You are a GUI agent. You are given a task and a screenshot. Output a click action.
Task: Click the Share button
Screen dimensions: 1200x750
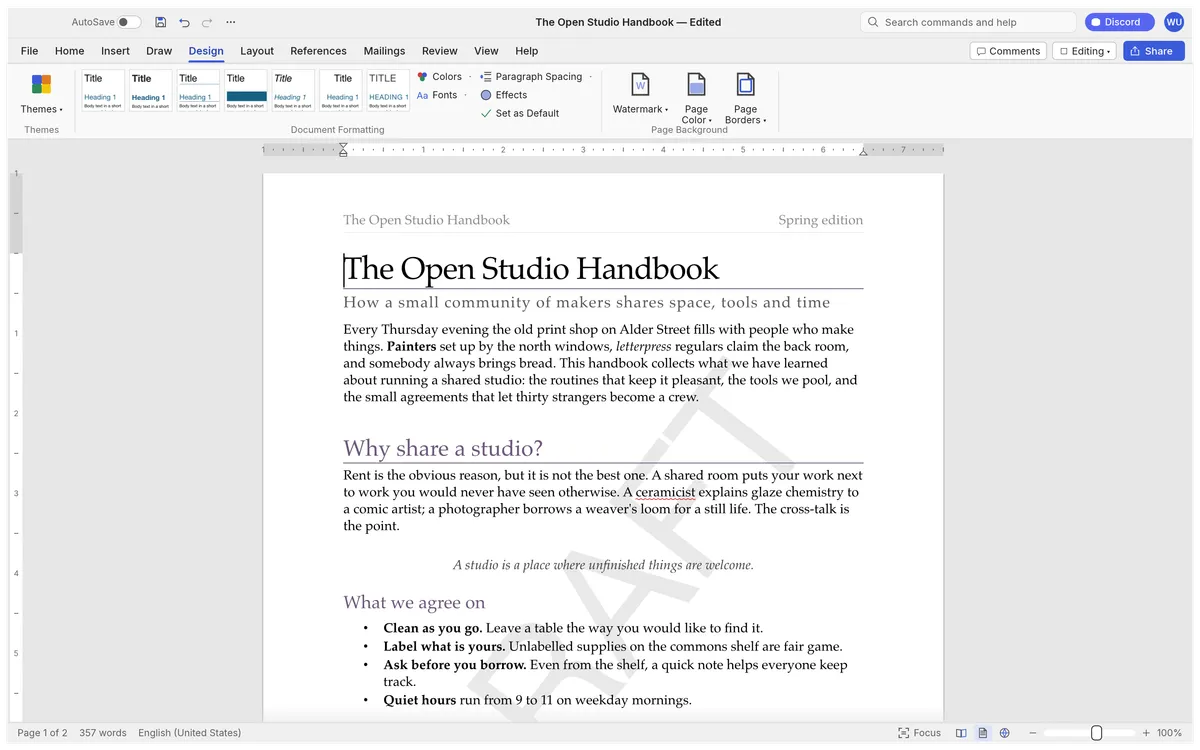[x=1153, y=51]
